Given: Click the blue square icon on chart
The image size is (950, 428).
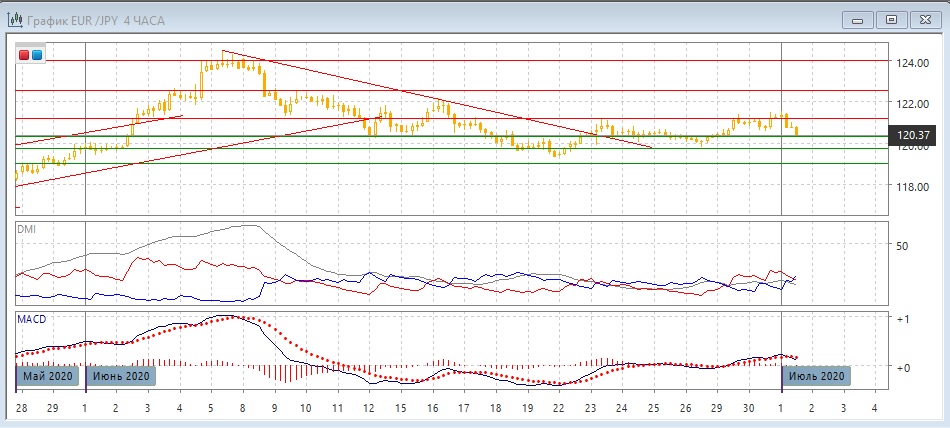Looking at the screenshot, I should 37,55.
